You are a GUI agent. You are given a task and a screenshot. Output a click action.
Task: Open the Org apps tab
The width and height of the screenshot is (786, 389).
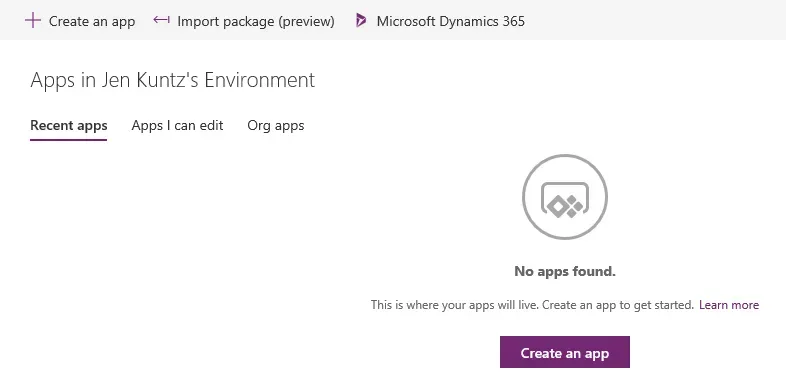coord(276,125)
